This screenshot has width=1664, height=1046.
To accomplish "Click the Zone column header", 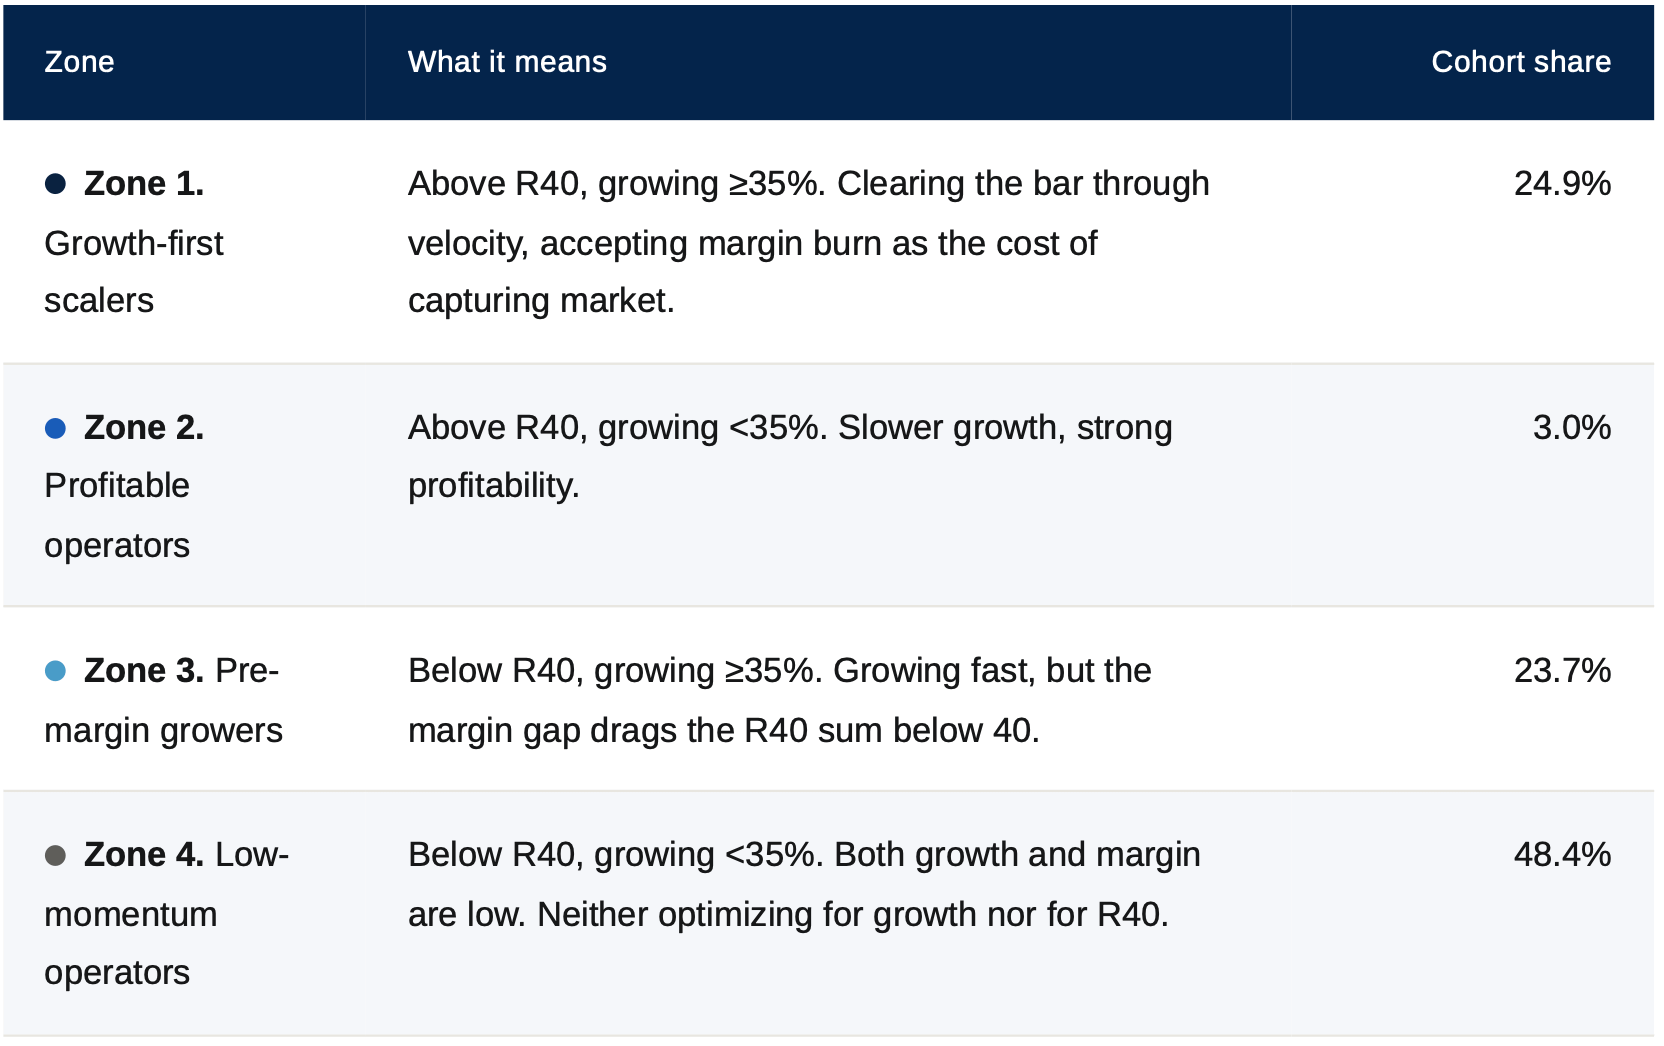I will [79, 62].
